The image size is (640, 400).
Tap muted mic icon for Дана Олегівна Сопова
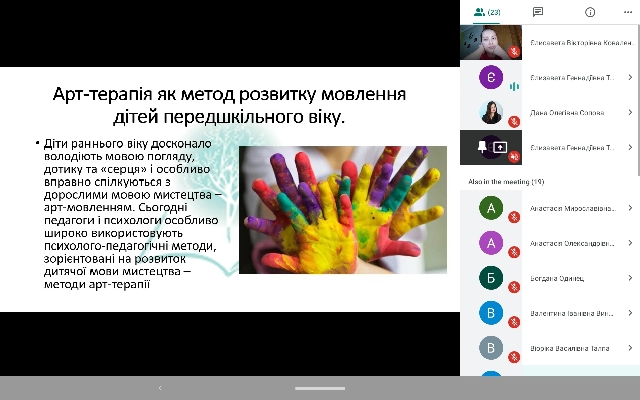click(514, 121)
